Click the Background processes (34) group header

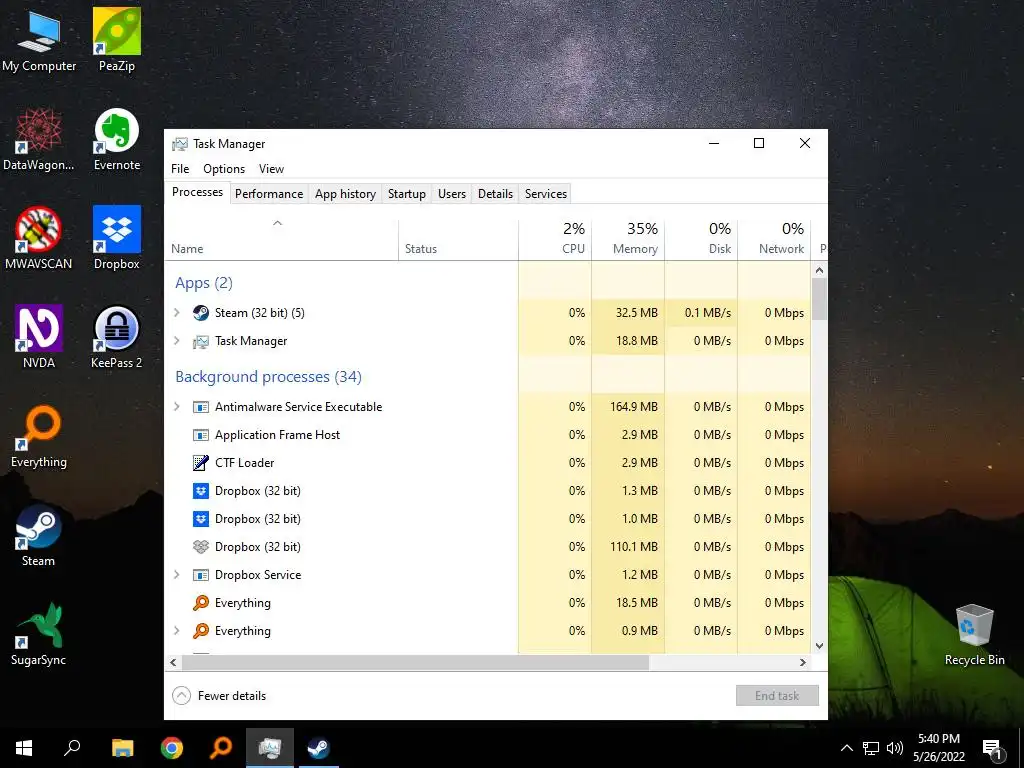pos(268,377)
